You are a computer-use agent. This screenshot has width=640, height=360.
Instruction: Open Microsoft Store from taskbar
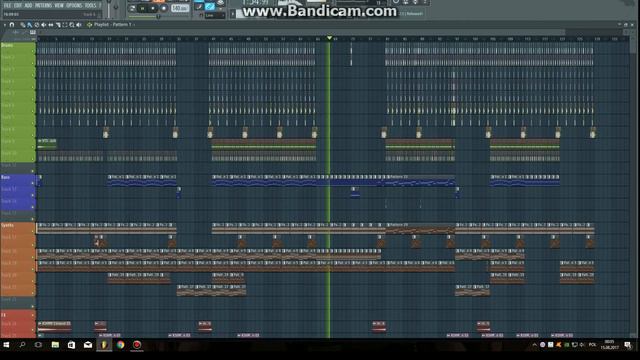click(x=71, y=345)
